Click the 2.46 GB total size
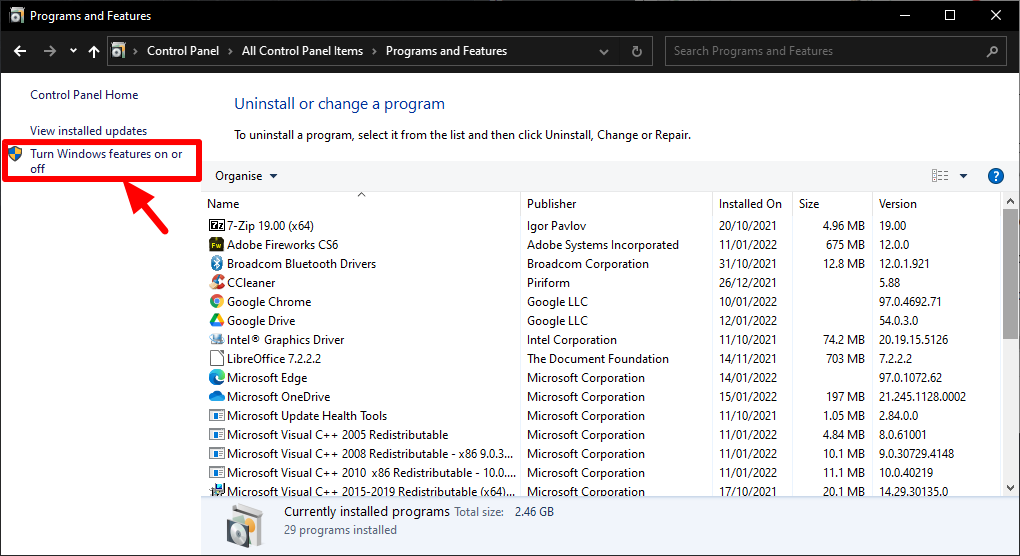Screen dimensions: 1020x556 [x=534, y=512]
